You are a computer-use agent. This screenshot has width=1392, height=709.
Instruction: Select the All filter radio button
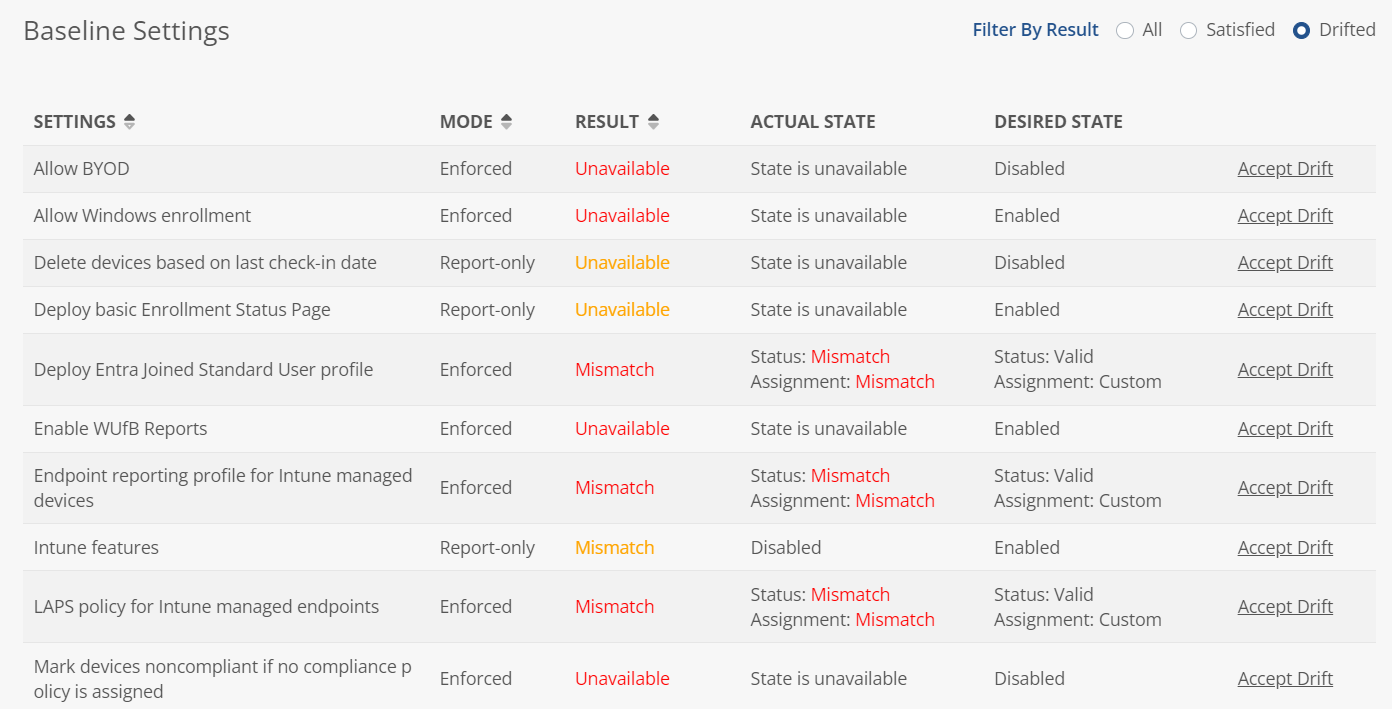[x=1125, y=31]
